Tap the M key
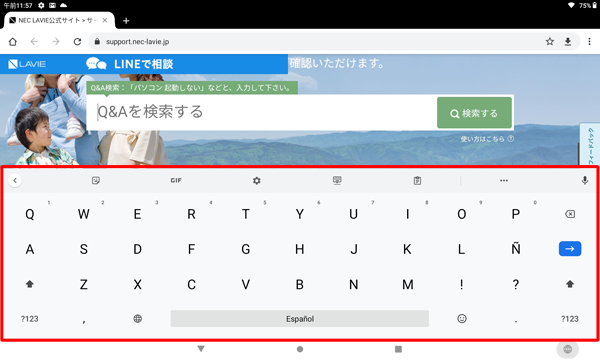The width and height of the screenshot is (600, 360). [x=408, y=284]
